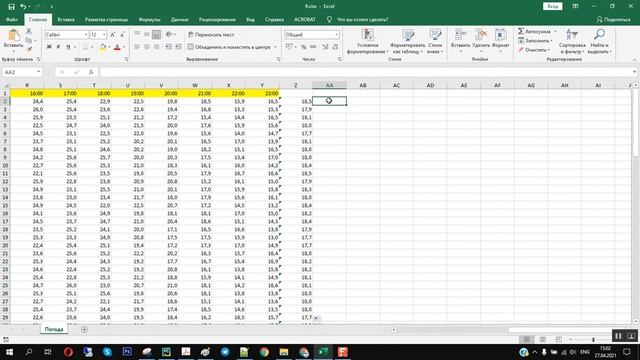The width and height of the screenshot is (640, 360).
Task: Click the Delete cells (Удалить) icon
Action: 481,35
